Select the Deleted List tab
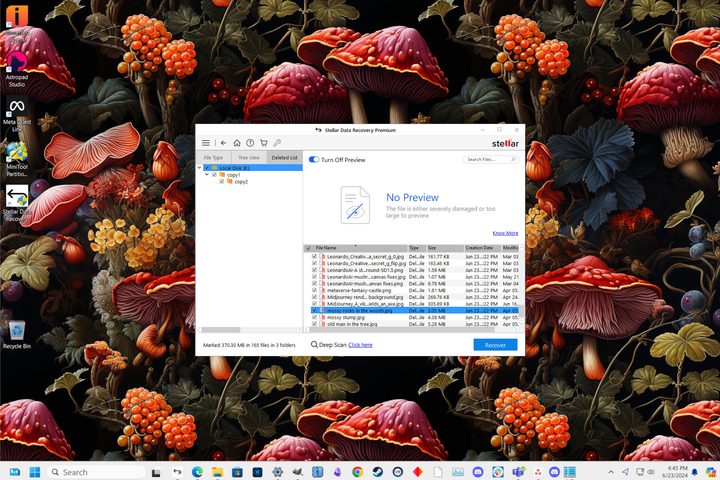Screen dimensions: 720x480 point(284,158)
